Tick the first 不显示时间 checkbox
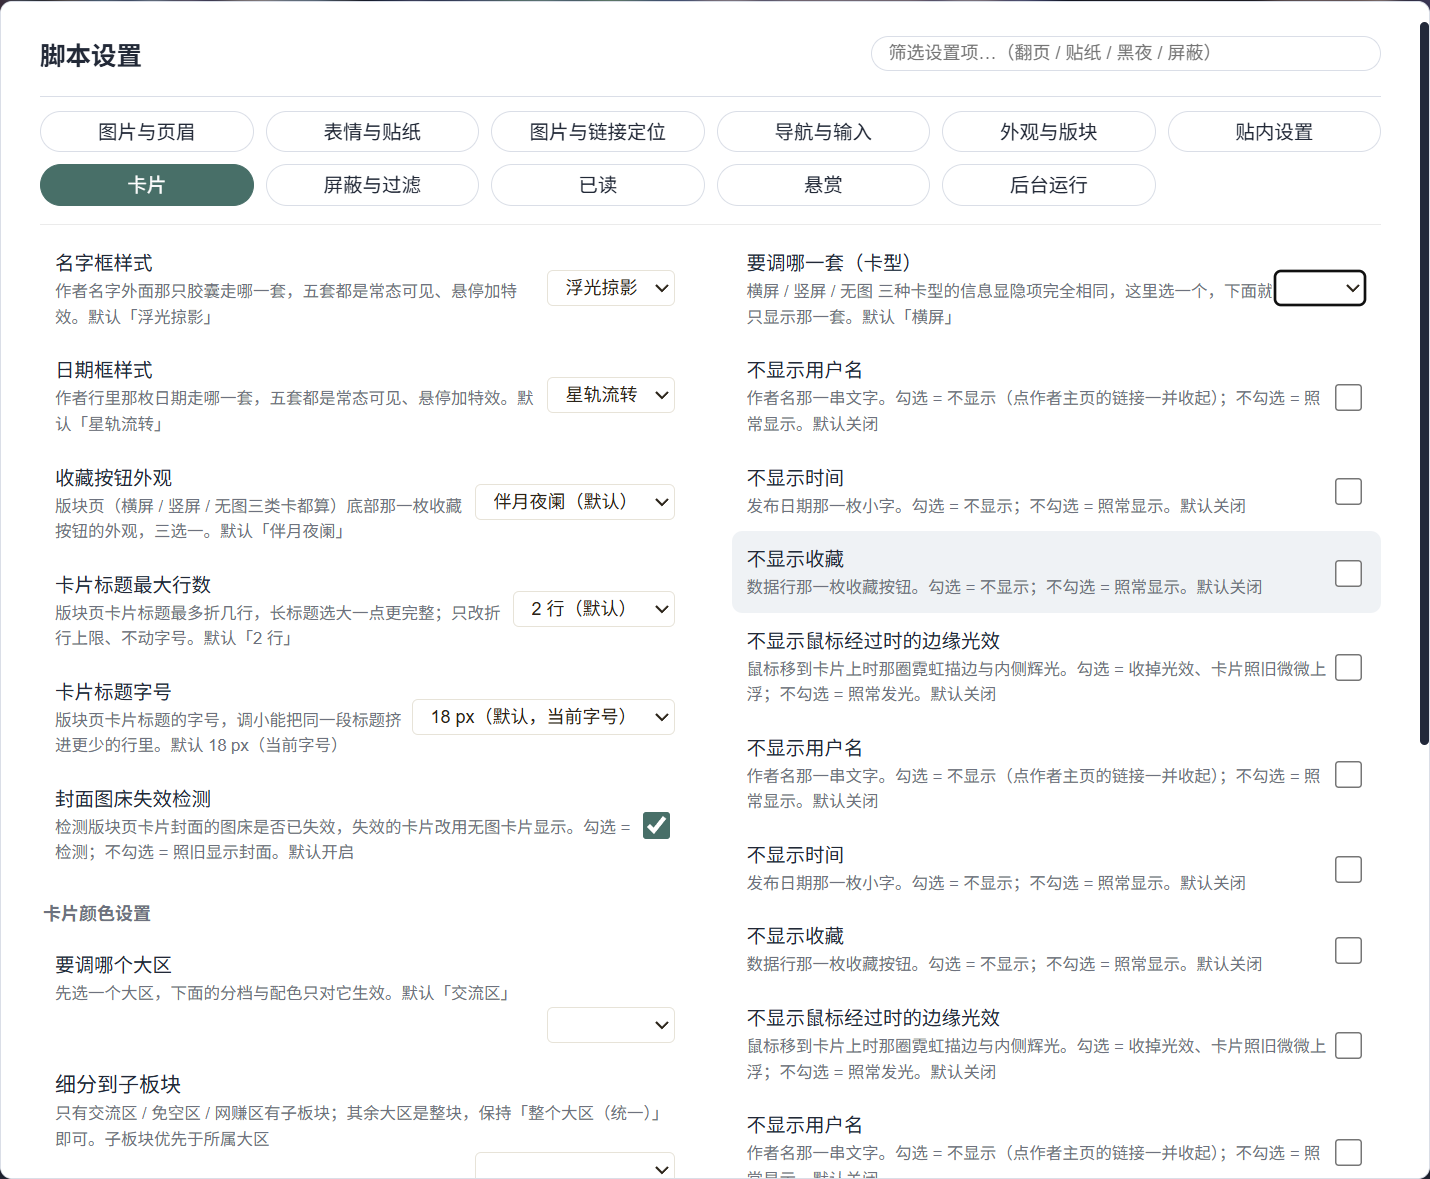This screenshot has width=1430, height=1179. (x=1349, y=491)
